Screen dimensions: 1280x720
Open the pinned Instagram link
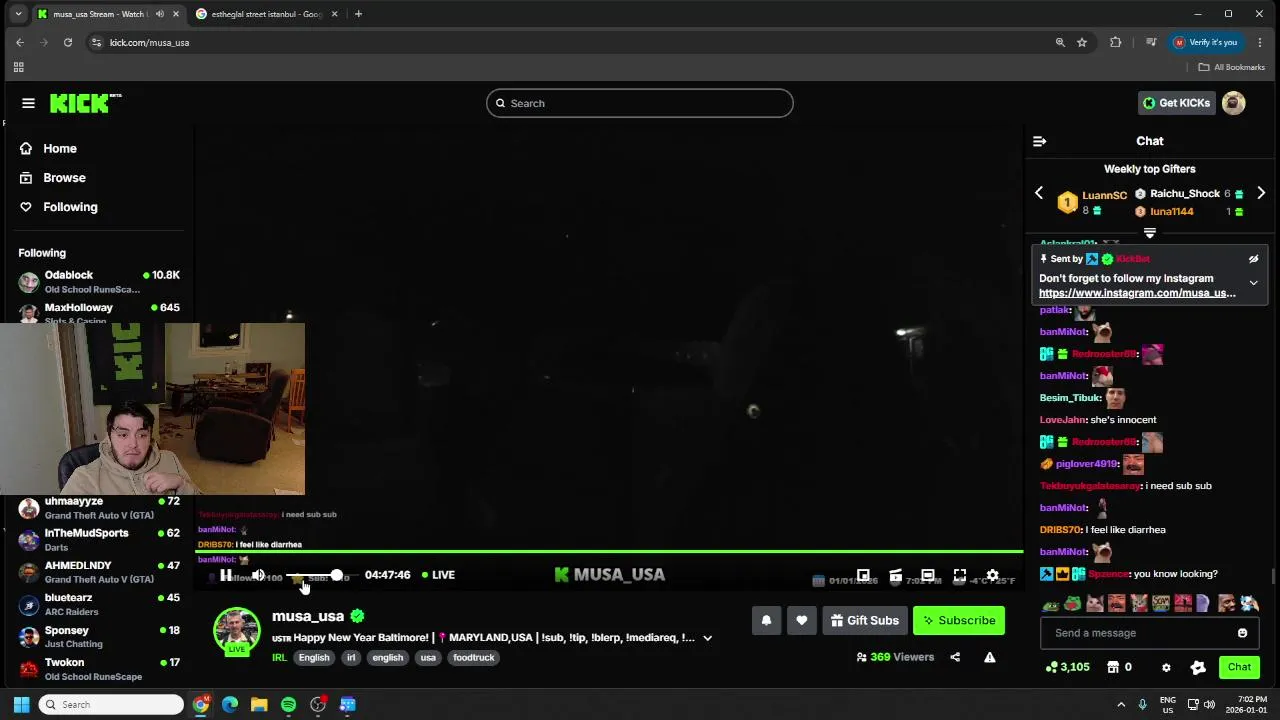point(1137,293)
